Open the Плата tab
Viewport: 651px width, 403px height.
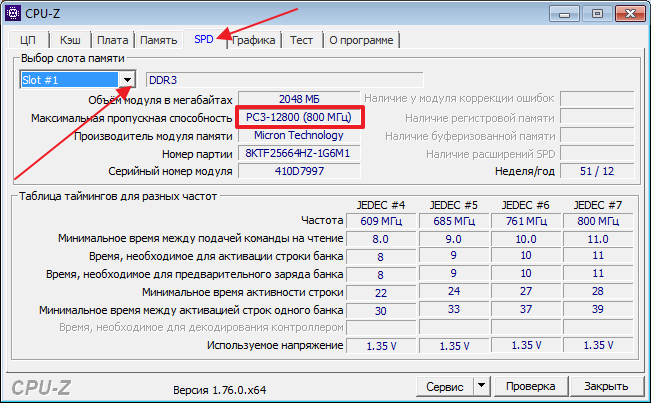click(112, 40)
